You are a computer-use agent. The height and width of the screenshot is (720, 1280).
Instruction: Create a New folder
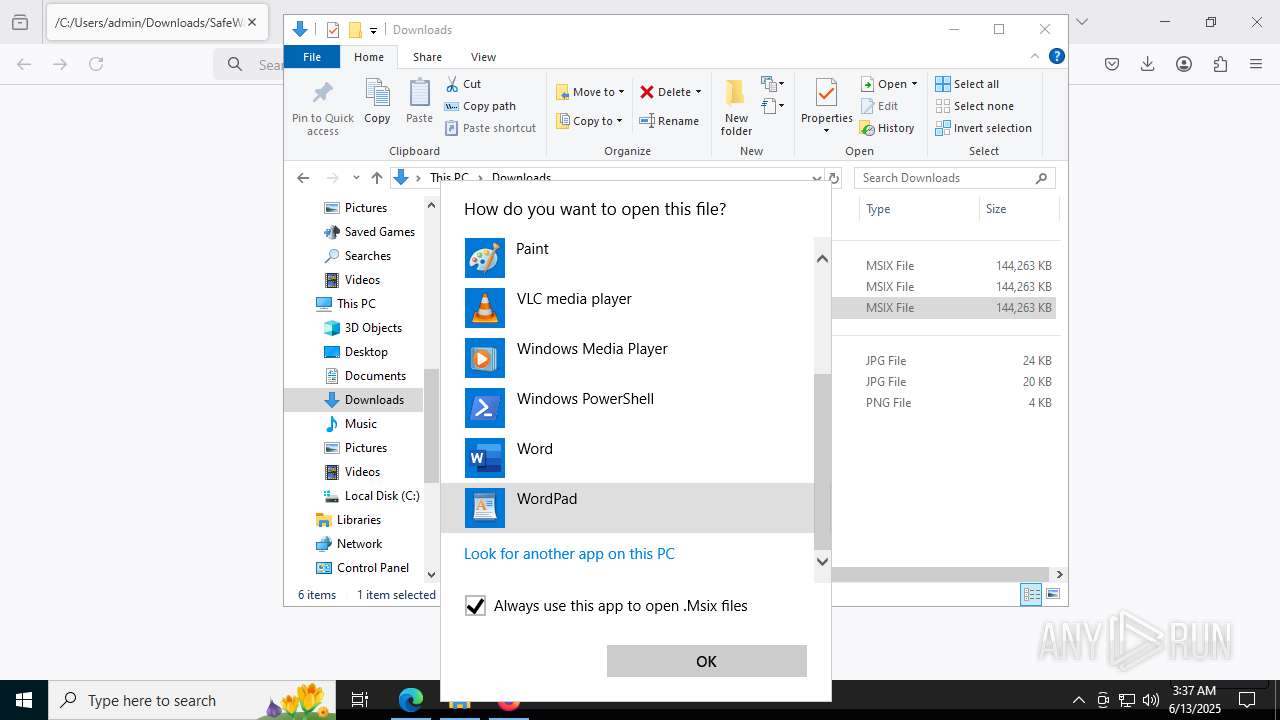pyautogui.click(x=736, y=107)
